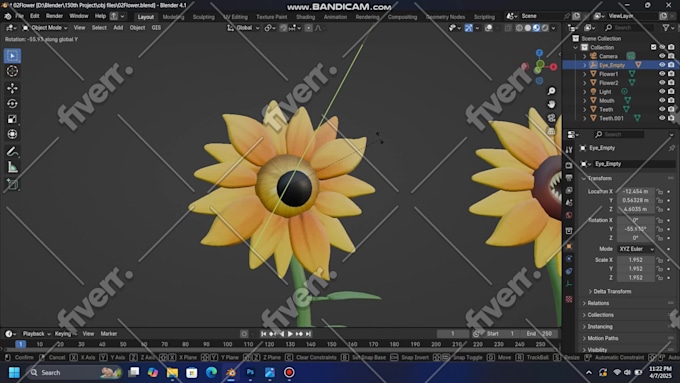This screenshot has height=383, width=680.
Task: Toggle the camera view icon
Action: click(x=551, y=118)
